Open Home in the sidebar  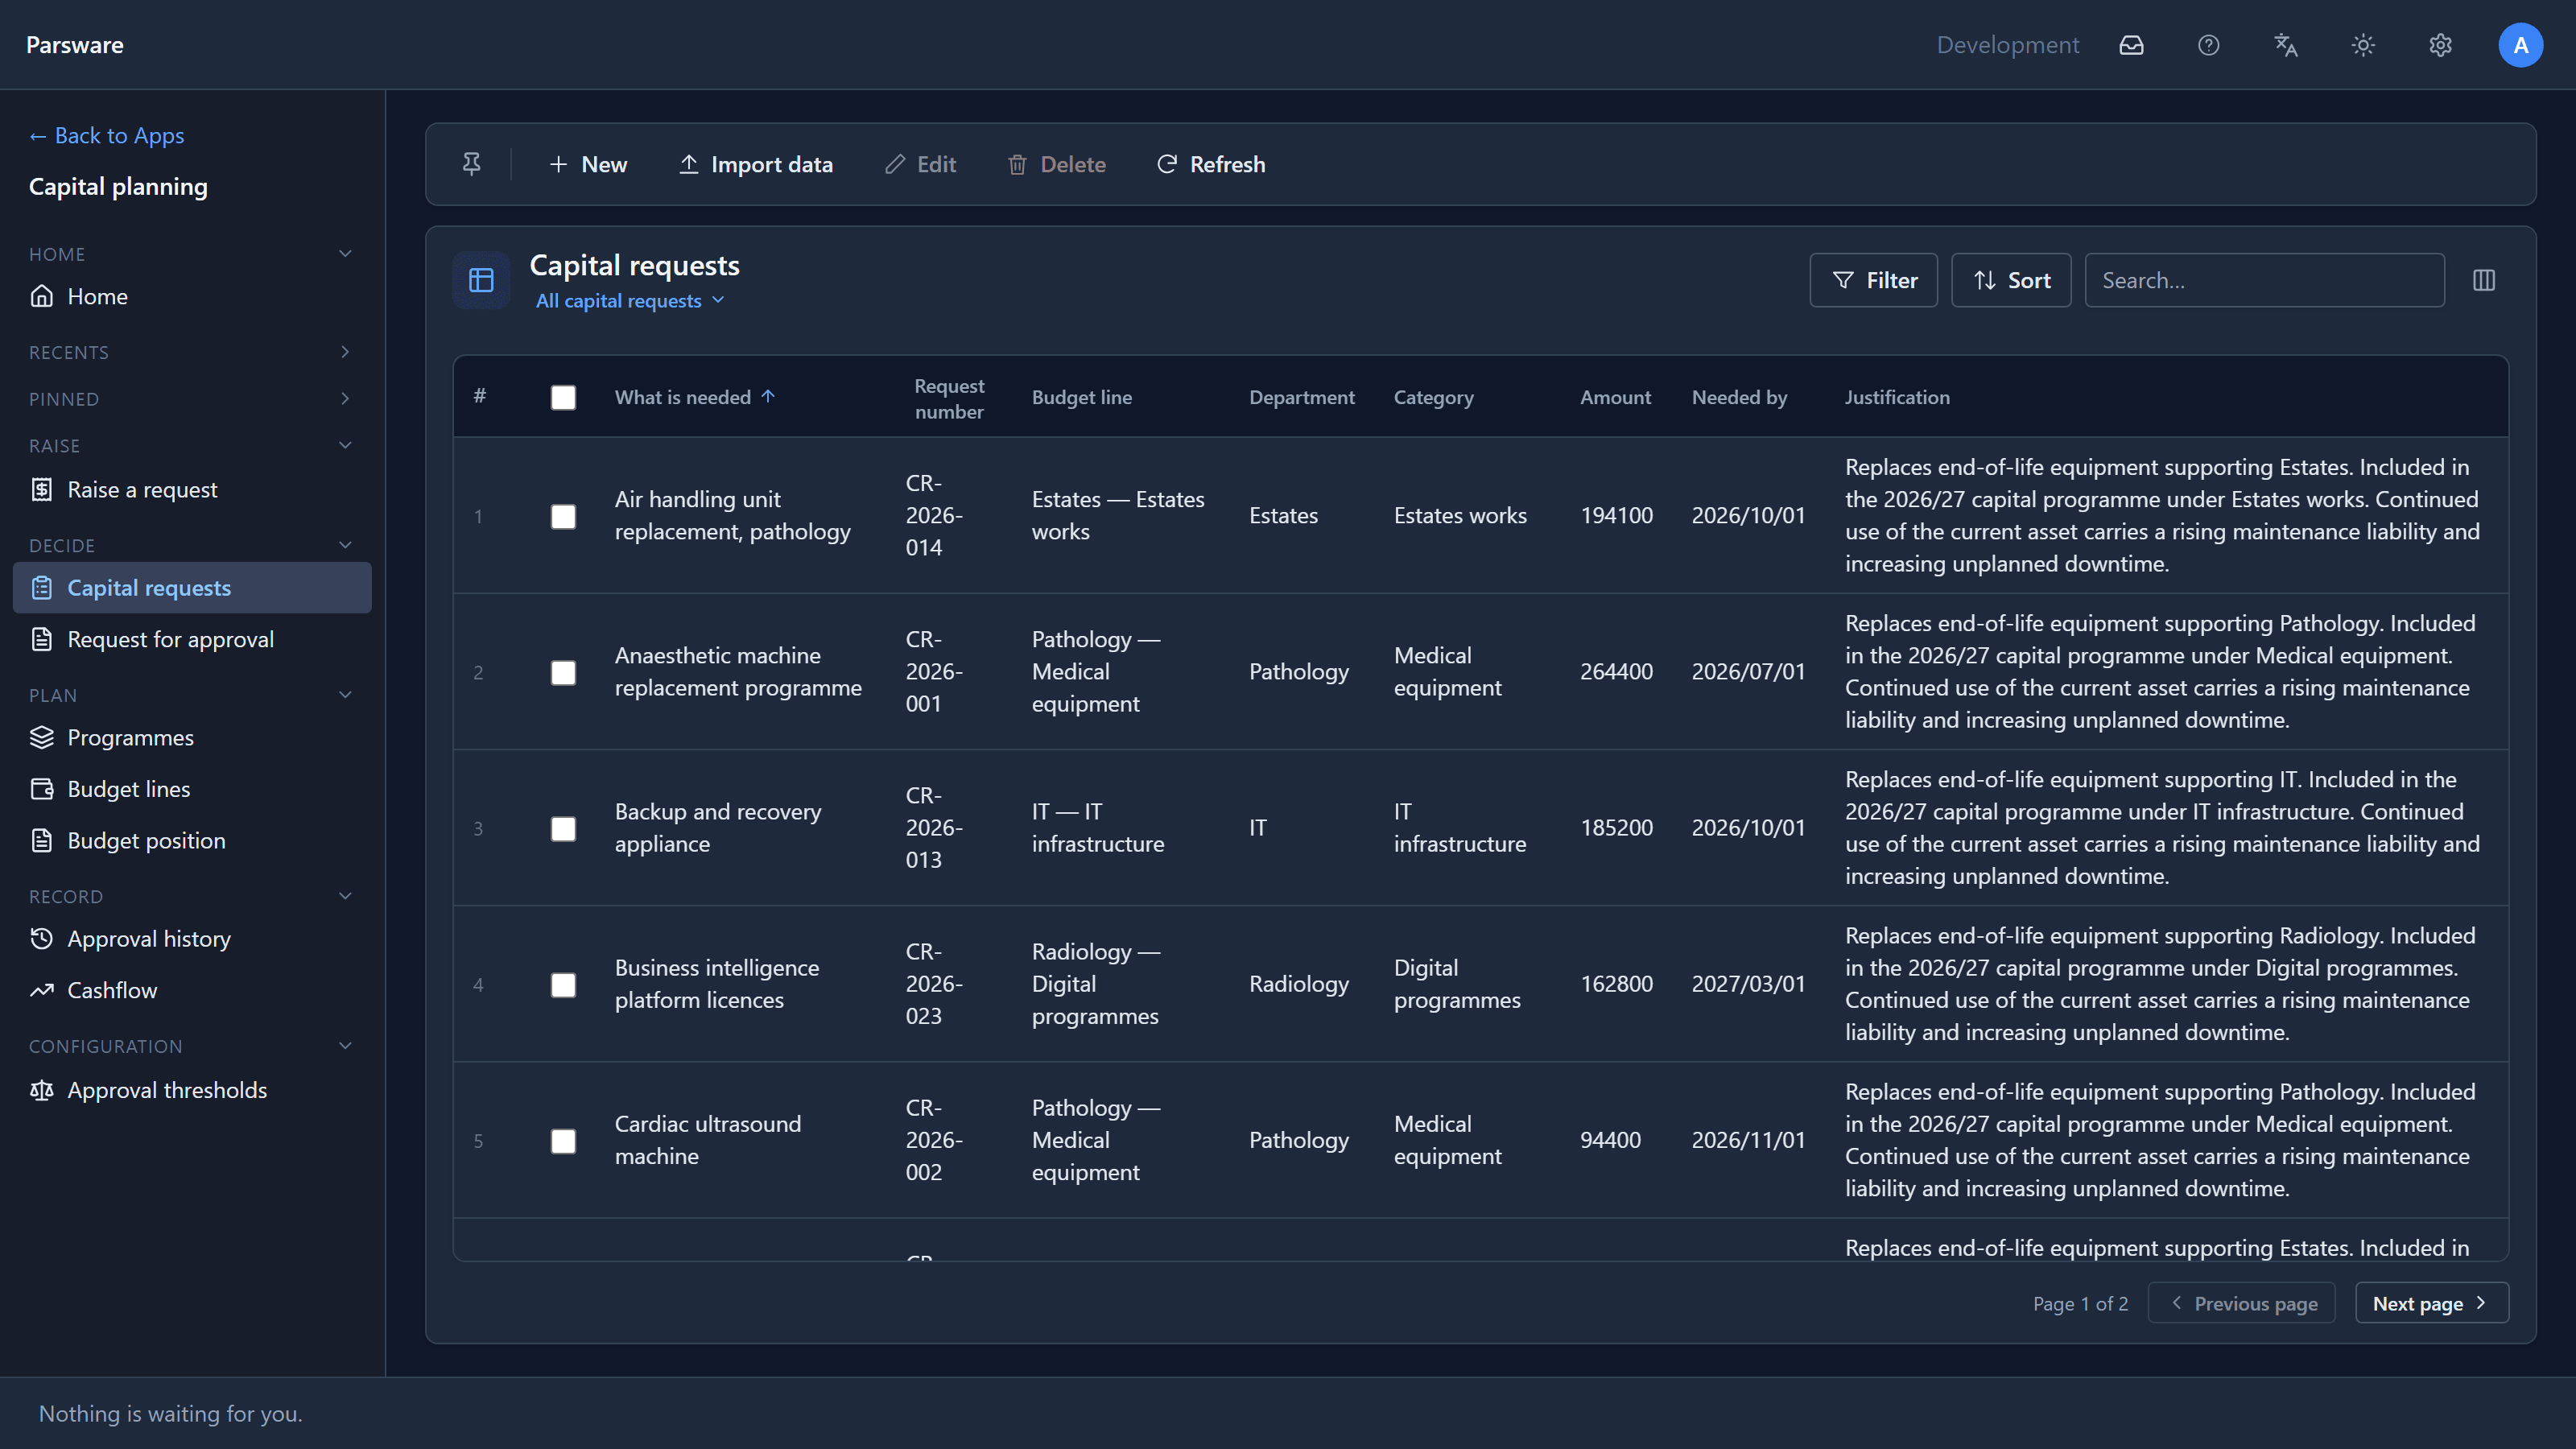point(192,296)
